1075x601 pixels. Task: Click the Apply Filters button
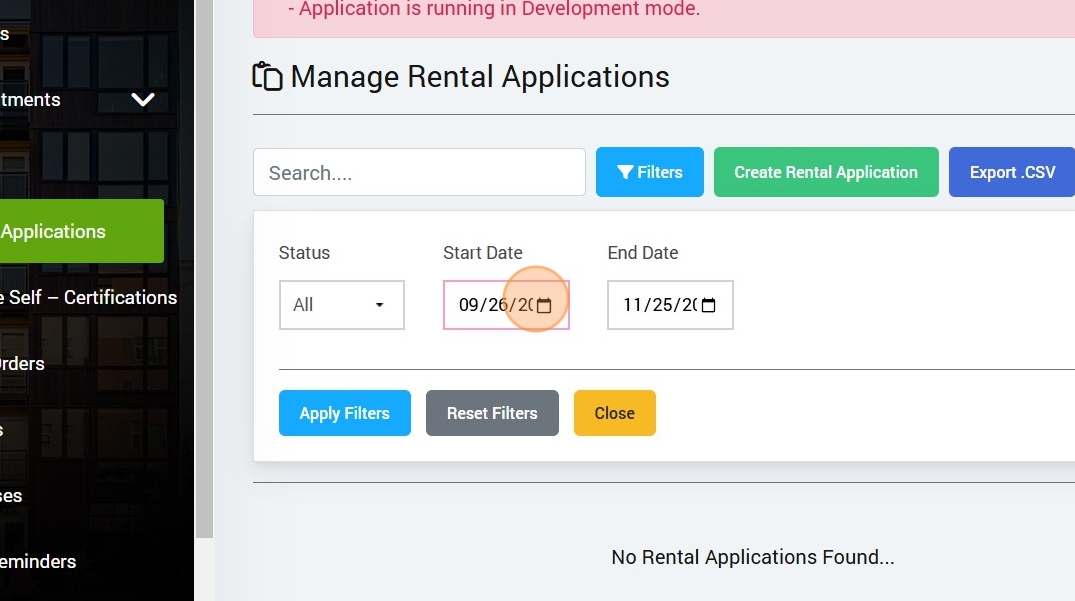click(344, 413)
